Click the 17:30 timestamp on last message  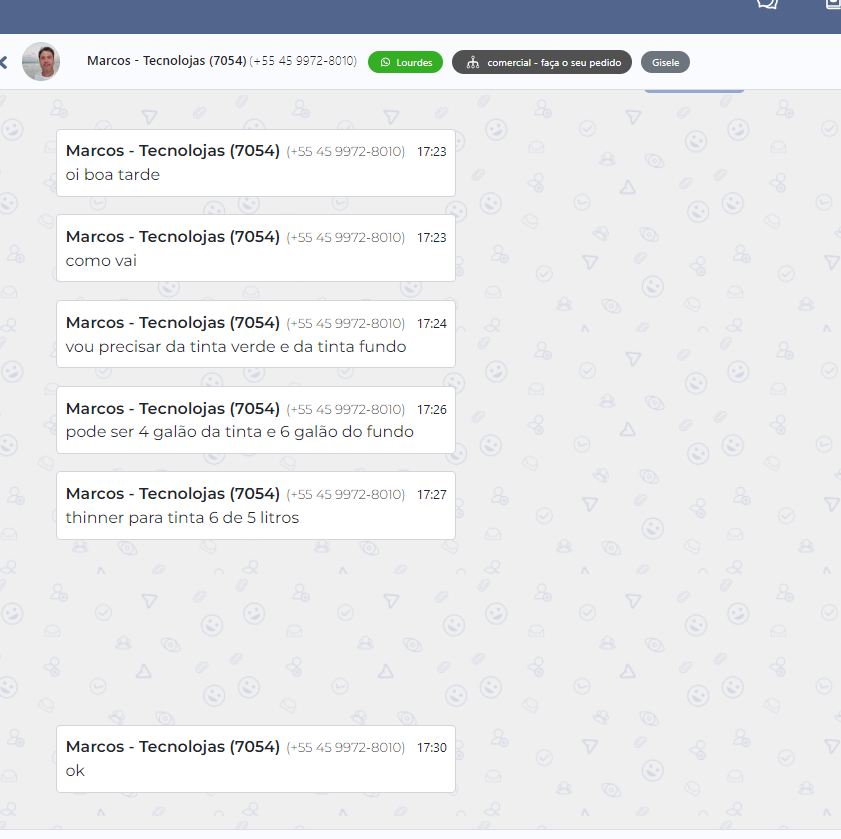(431, 748)
